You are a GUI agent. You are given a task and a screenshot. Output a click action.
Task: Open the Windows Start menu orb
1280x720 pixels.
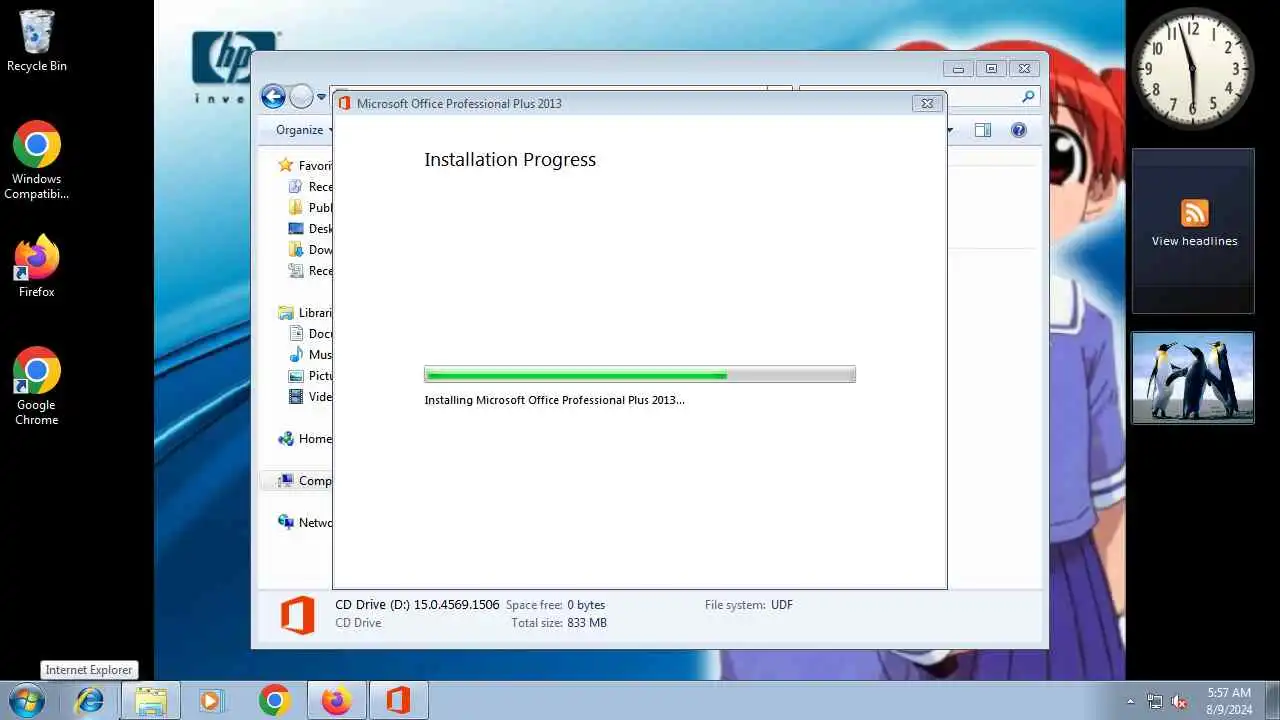(x=25, y=700)
